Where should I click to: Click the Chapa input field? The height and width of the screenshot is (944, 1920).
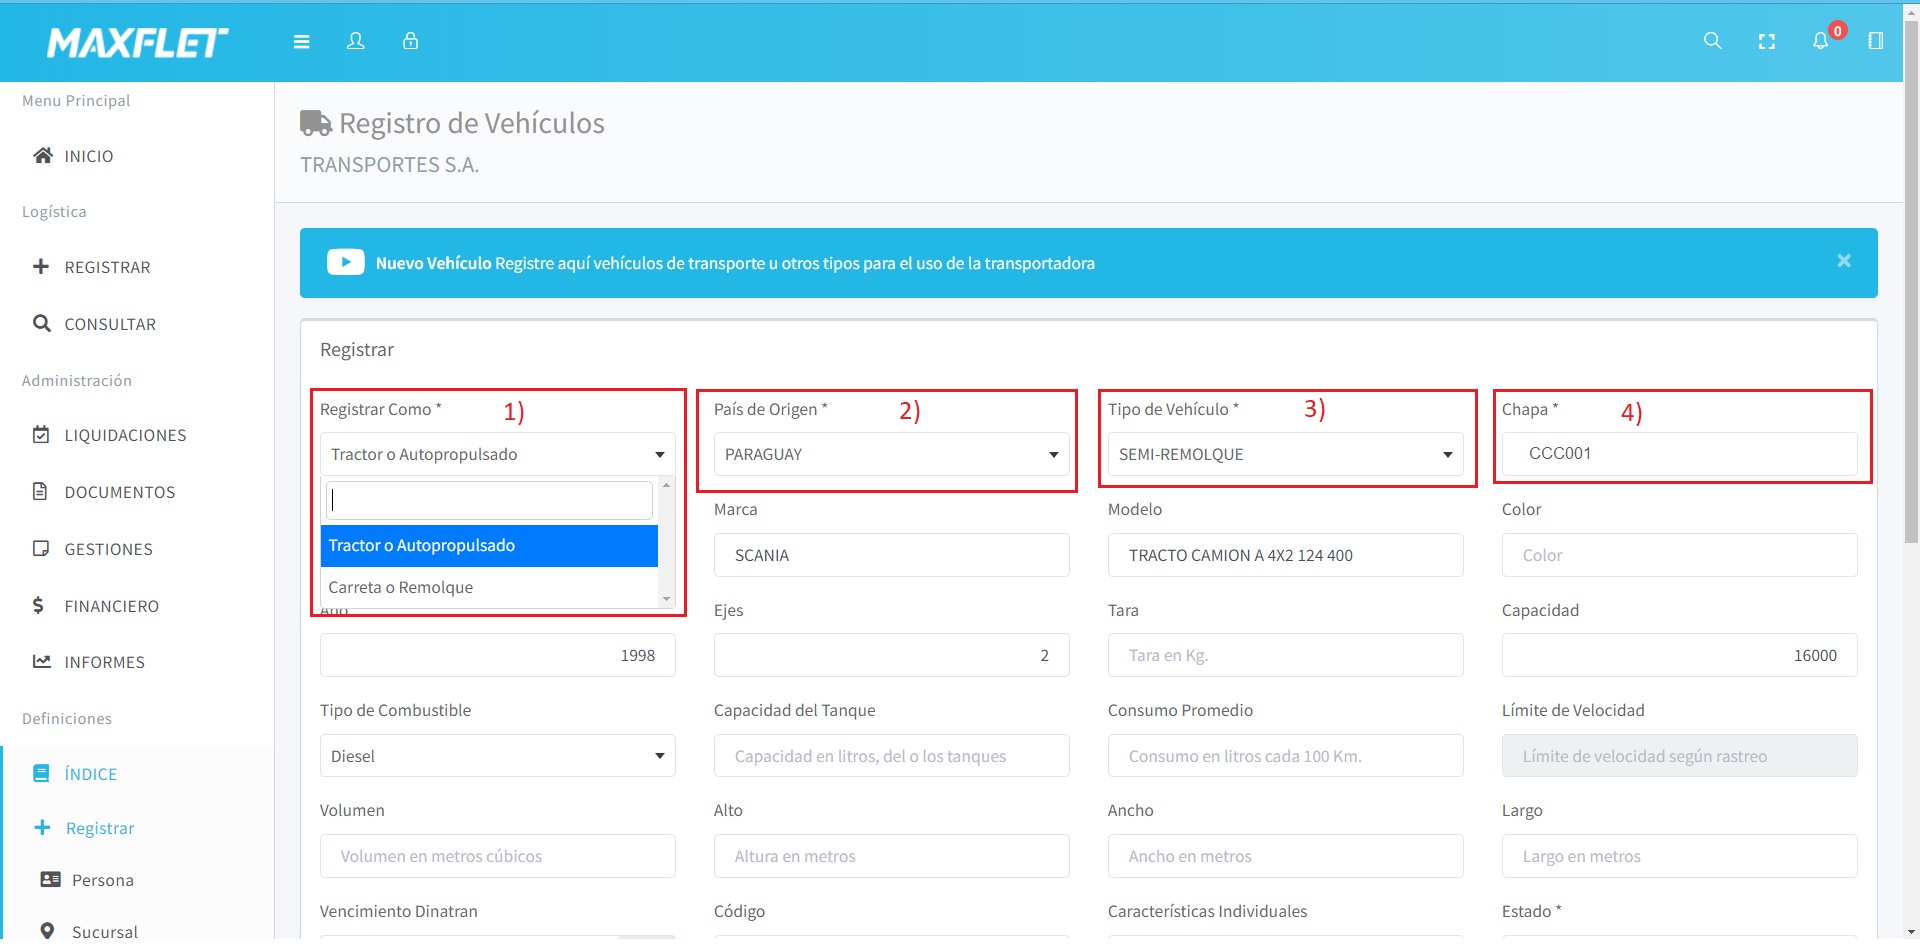pos(1678,454)
